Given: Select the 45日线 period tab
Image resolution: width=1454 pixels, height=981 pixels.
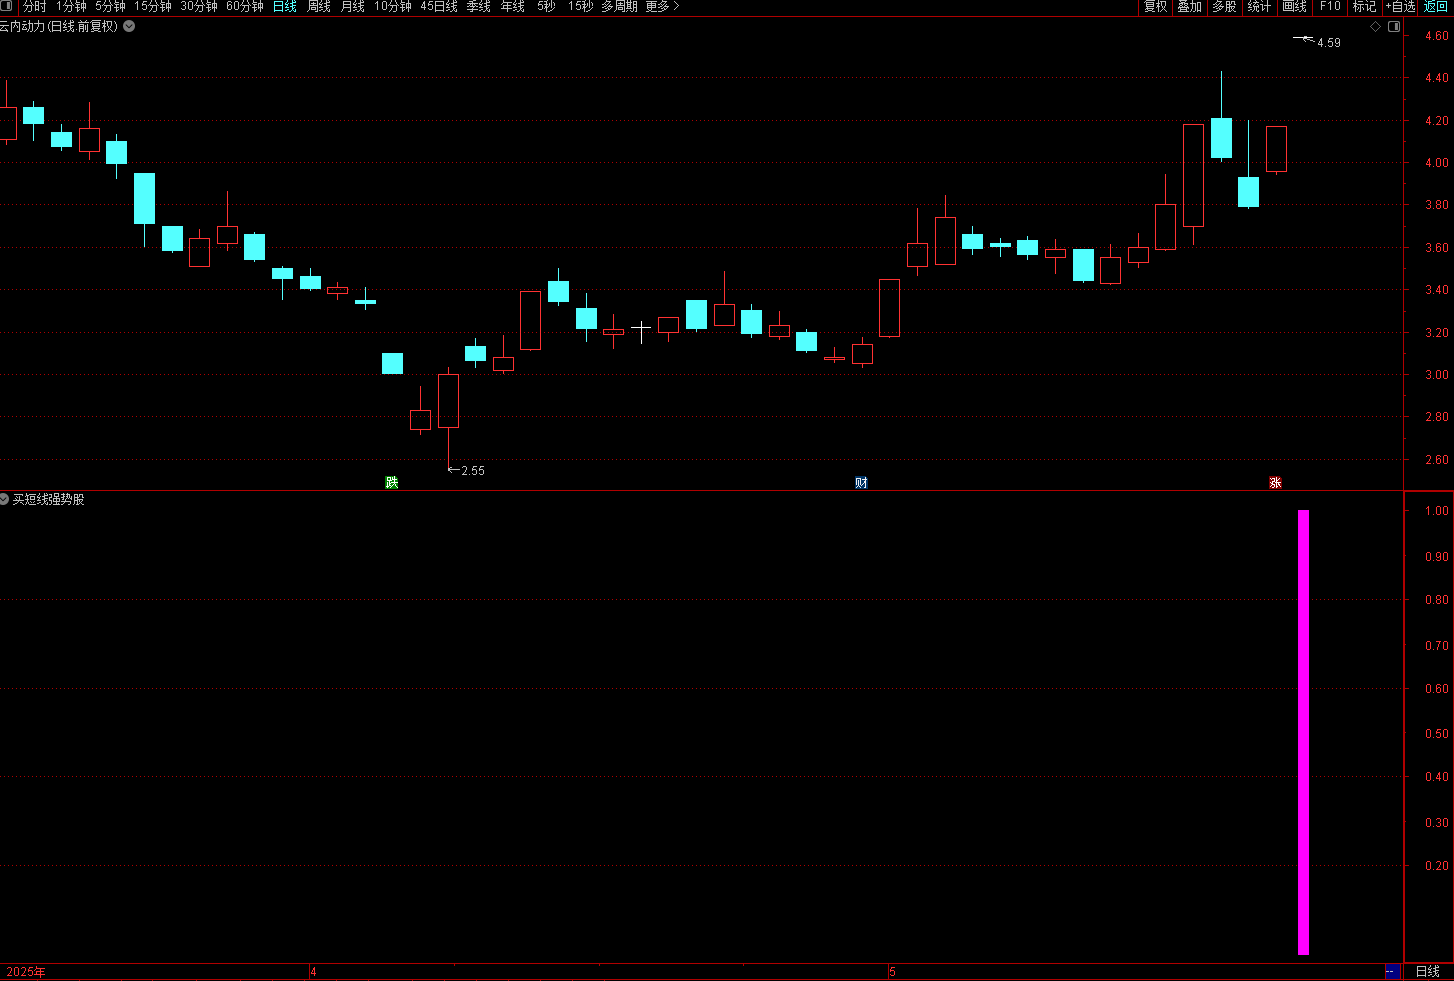Looking at the screenshot, I should pyautogui.click(x=439, y=6).
